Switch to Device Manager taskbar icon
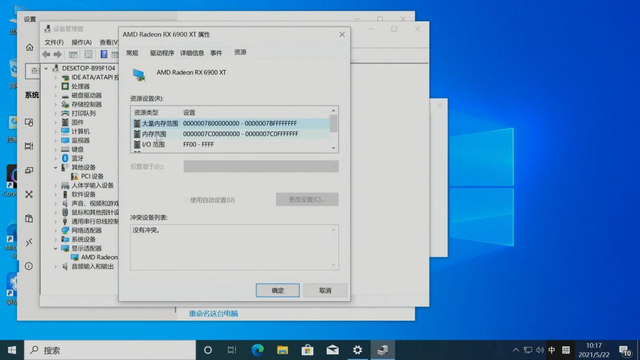This screenshot has height=360, width=640. [382, 350]
